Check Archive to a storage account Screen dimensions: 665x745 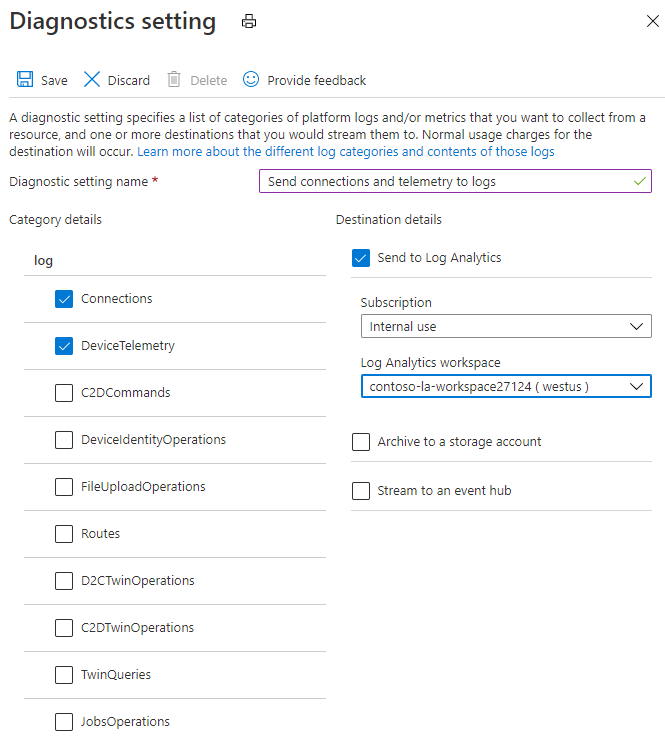pyautogui.click(x=361, y=442)
